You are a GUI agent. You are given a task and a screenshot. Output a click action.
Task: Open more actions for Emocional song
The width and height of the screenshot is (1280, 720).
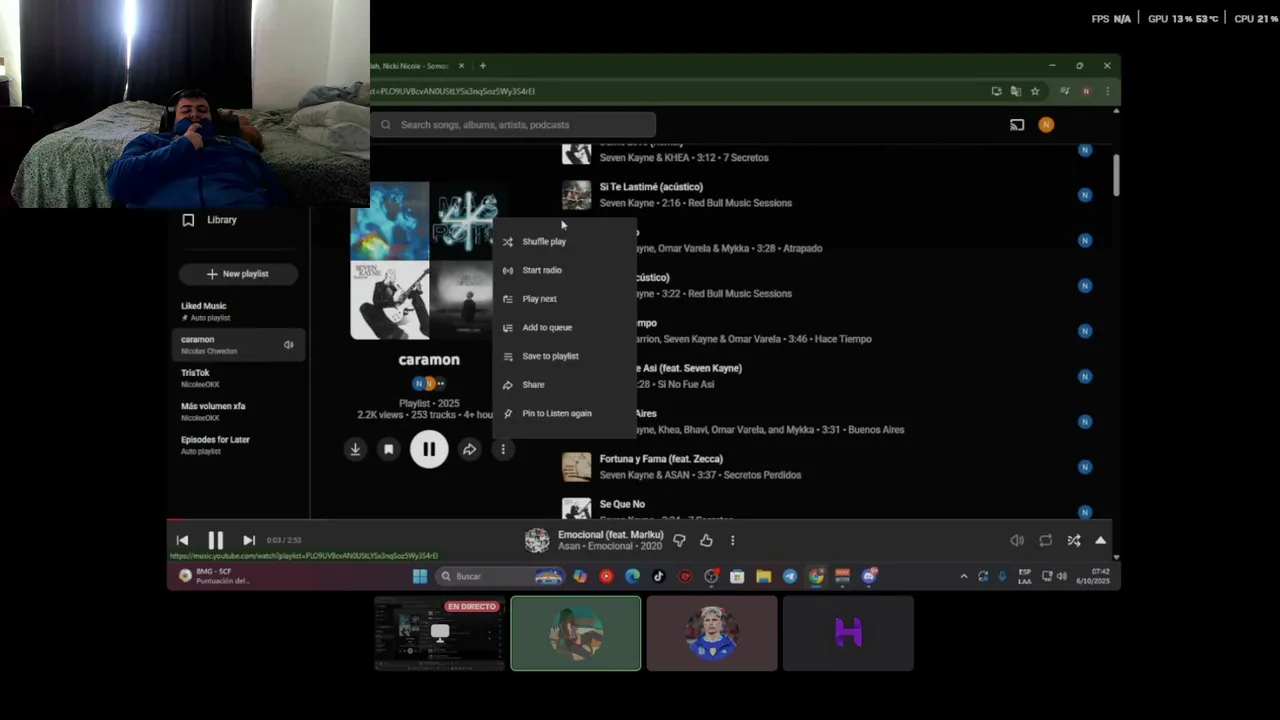(x=732, y=540)
